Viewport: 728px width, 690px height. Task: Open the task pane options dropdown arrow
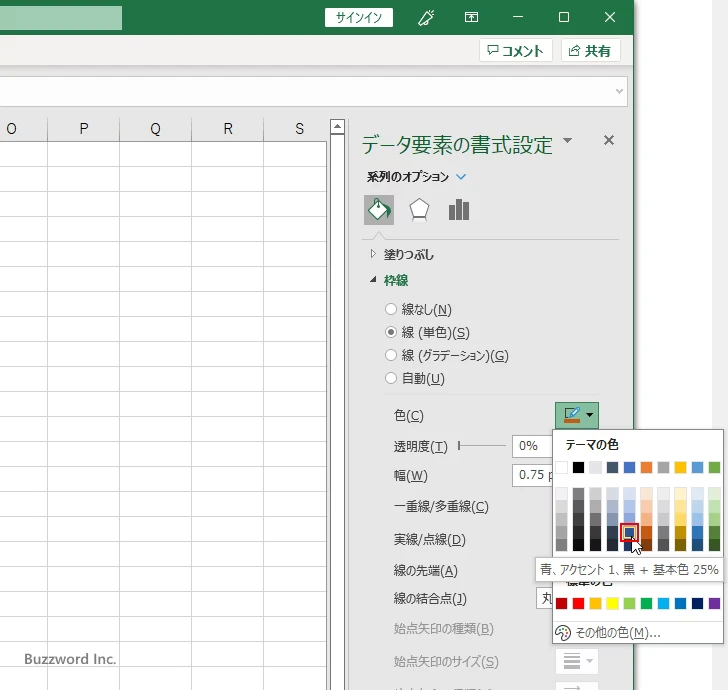(567, 140)
